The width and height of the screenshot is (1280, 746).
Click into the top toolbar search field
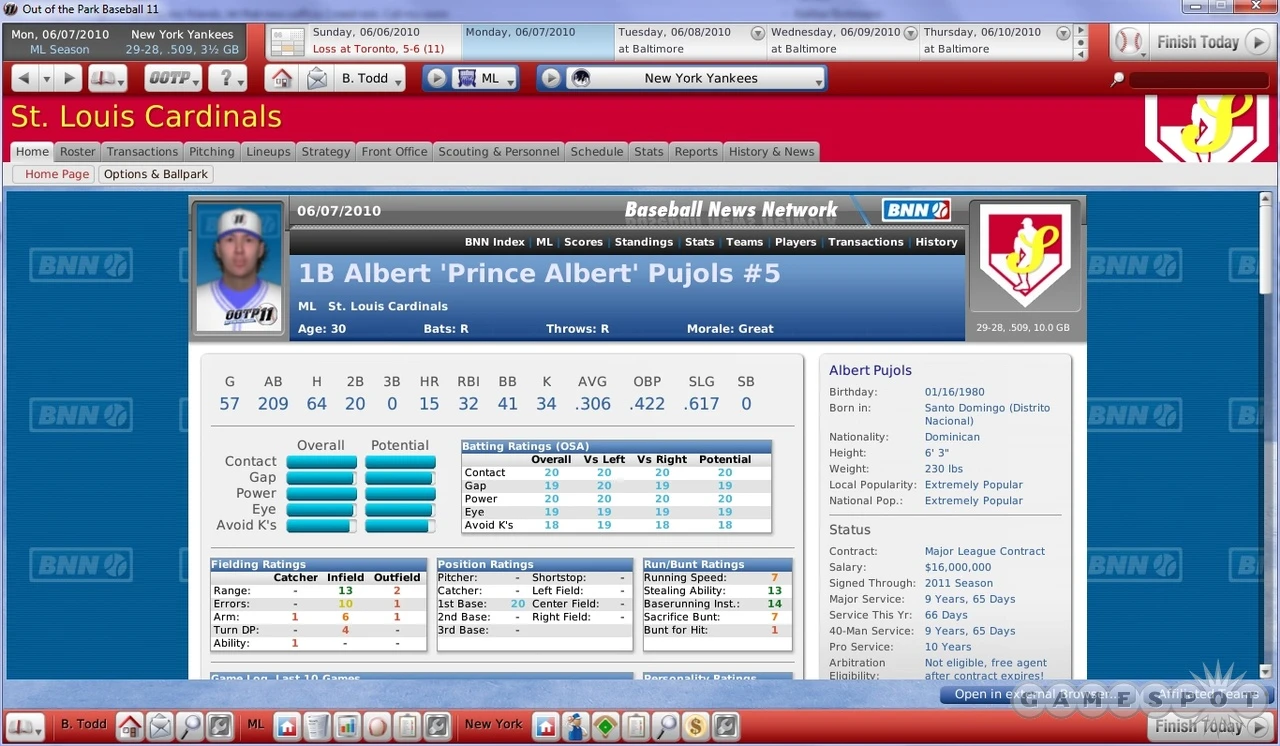pos(1200,79)
